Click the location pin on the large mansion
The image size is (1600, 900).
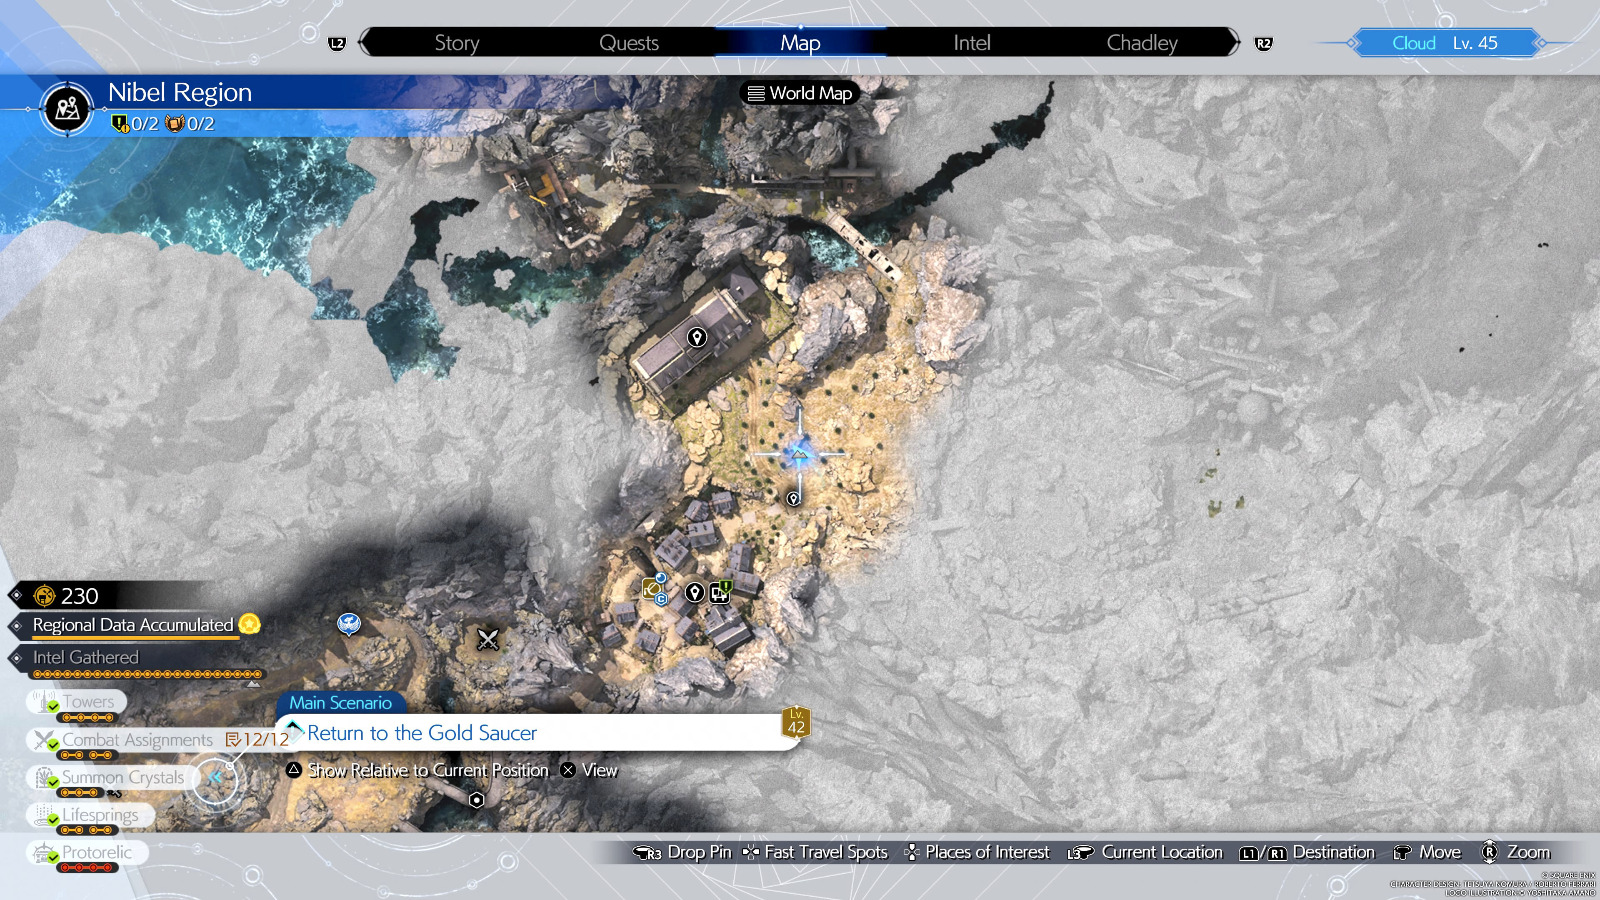pos(697,338)
